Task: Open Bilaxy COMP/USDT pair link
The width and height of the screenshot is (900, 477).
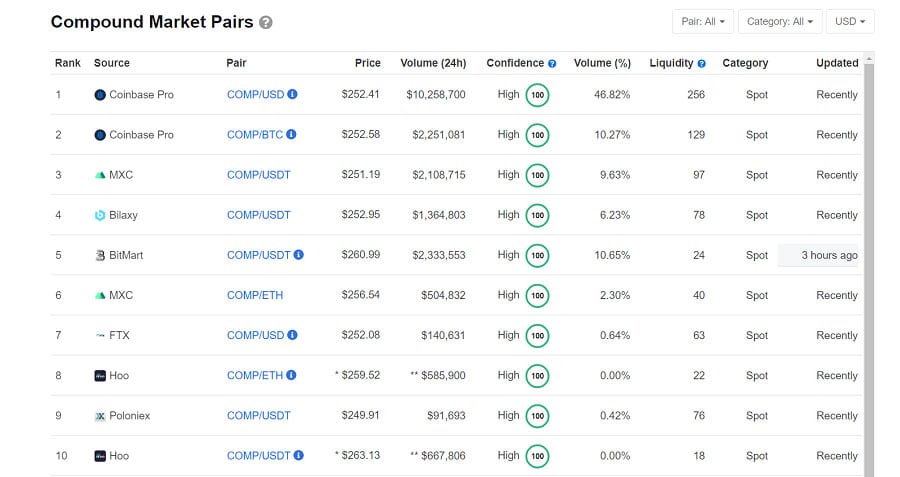Action: (x=258, y=215)
